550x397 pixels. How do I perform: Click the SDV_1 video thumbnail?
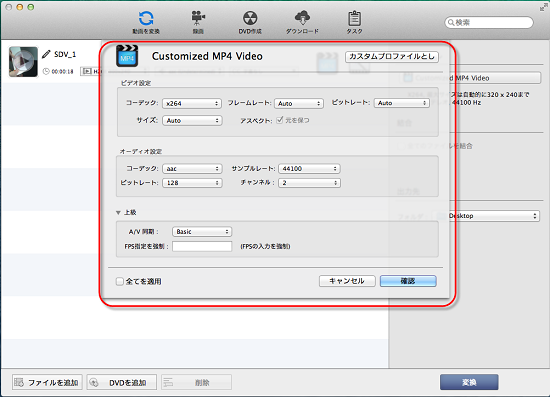pos(23,62)
